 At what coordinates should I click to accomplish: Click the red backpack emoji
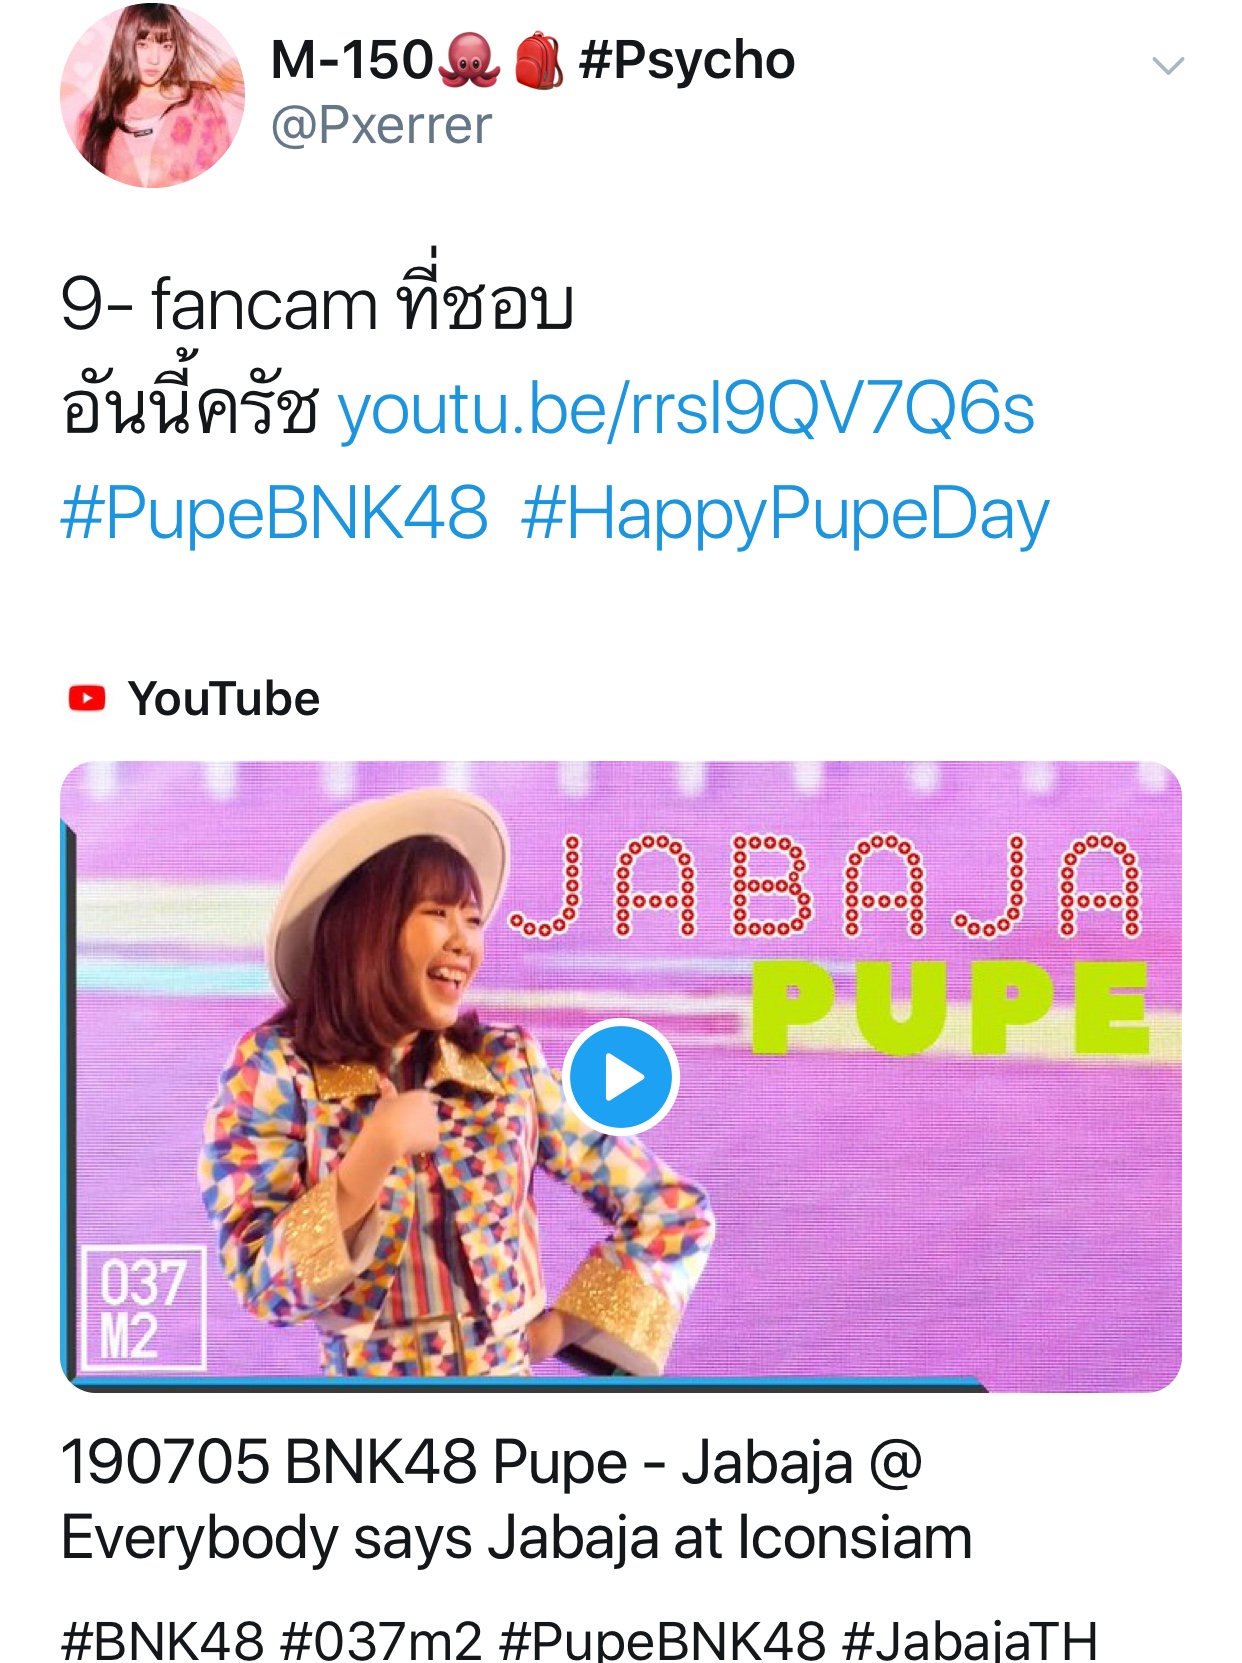(x=539, y=60)
